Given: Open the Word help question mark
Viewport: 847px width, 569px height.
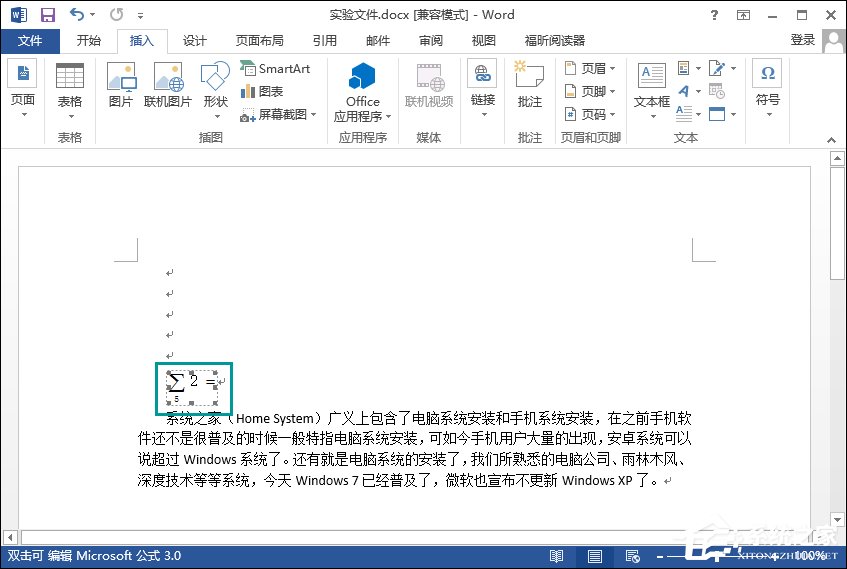Looking at the screenshot, I should (x=712, y=15).
